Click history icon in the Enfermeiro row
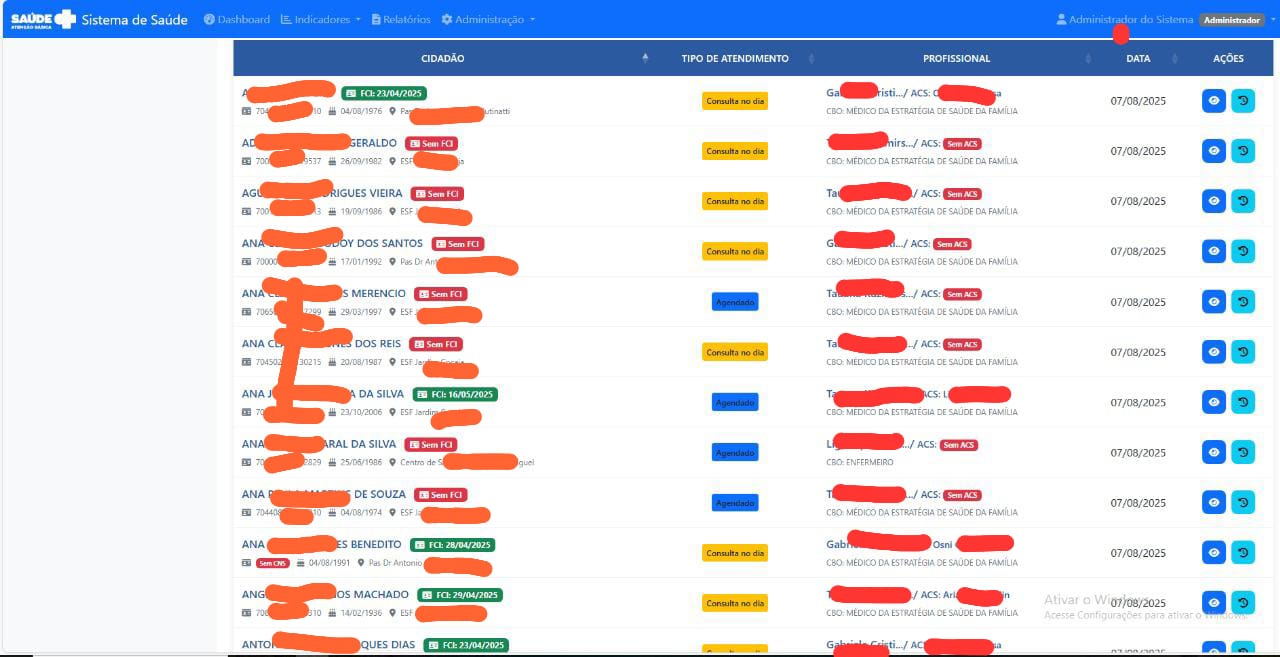This screenshot has height=657, width=1280. tap(1243, 452)
